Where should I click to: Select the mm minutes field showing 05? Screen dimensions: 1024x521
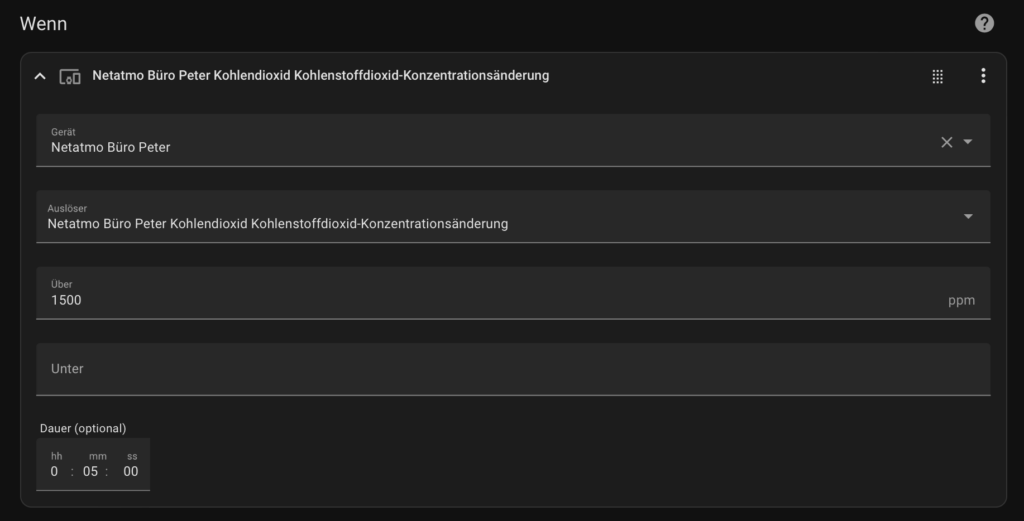(x=91, y=472)
